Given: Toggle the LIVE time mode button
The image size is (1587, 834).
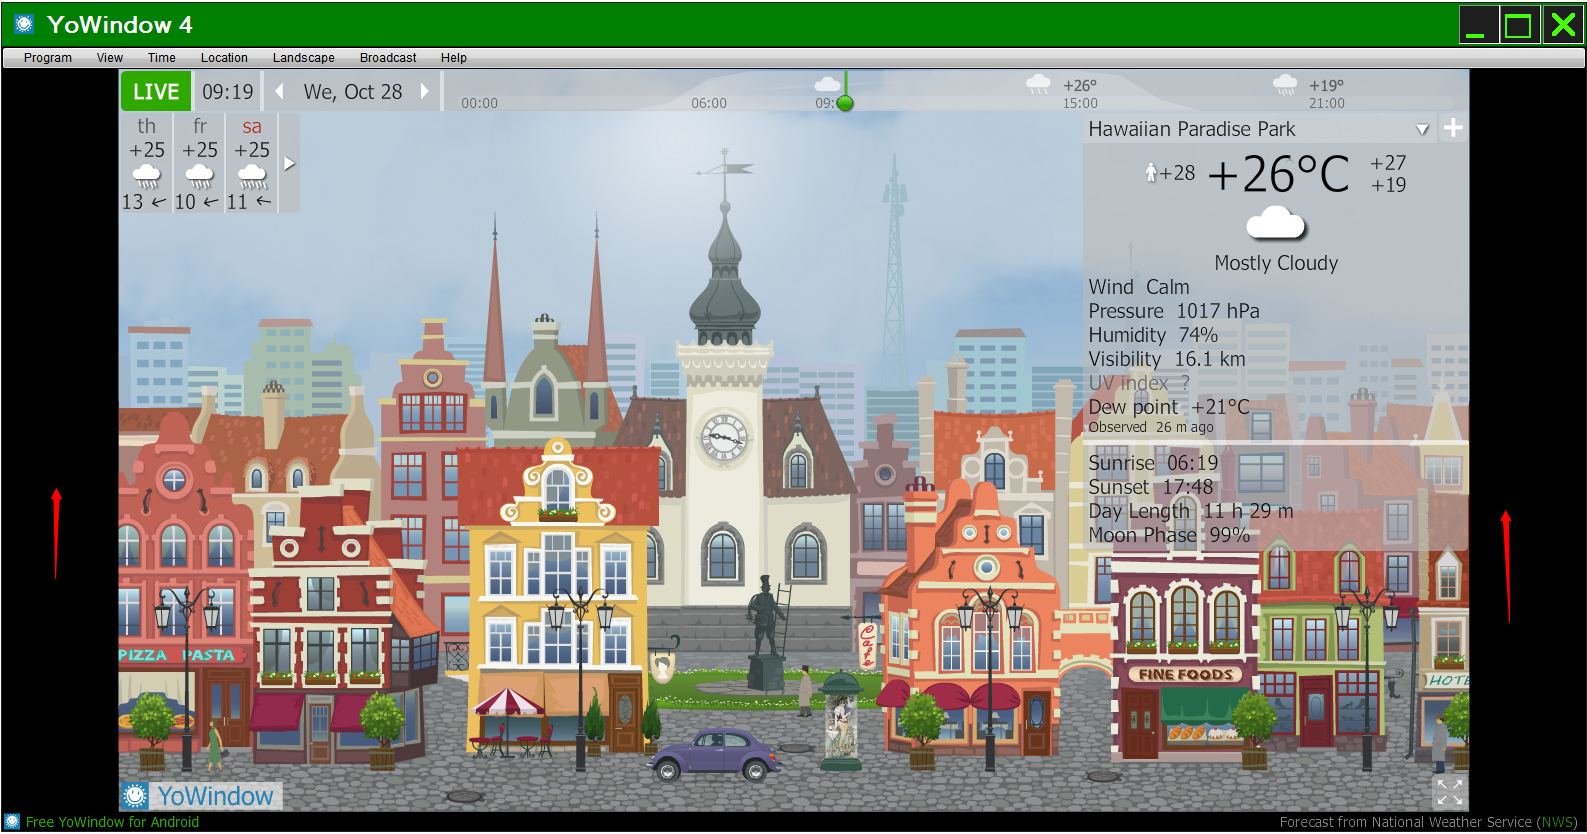Looking at the screenshot, I should click(156, 92).
